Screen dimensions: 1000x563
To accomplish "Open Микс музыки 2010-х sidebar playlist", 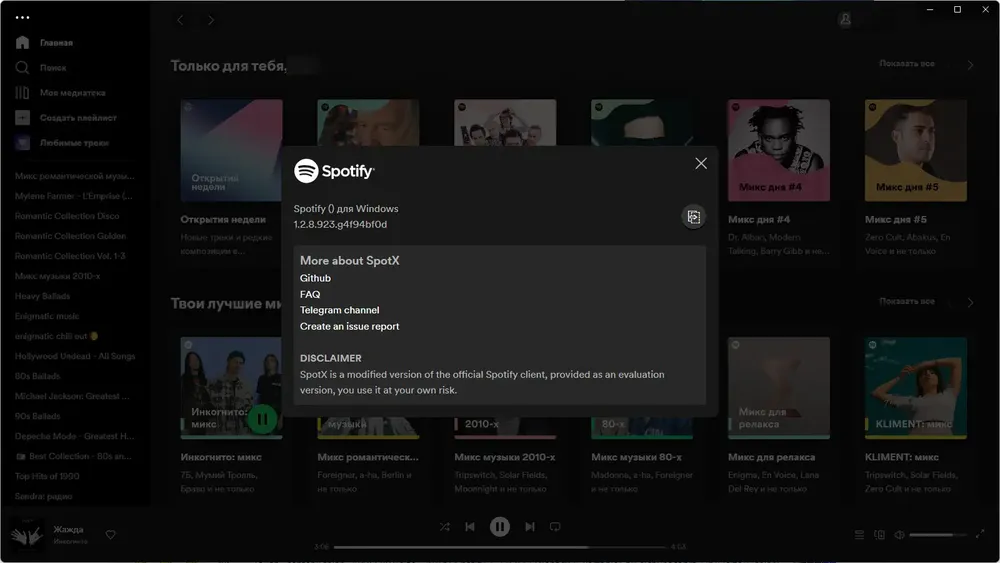I will (57, 276).
